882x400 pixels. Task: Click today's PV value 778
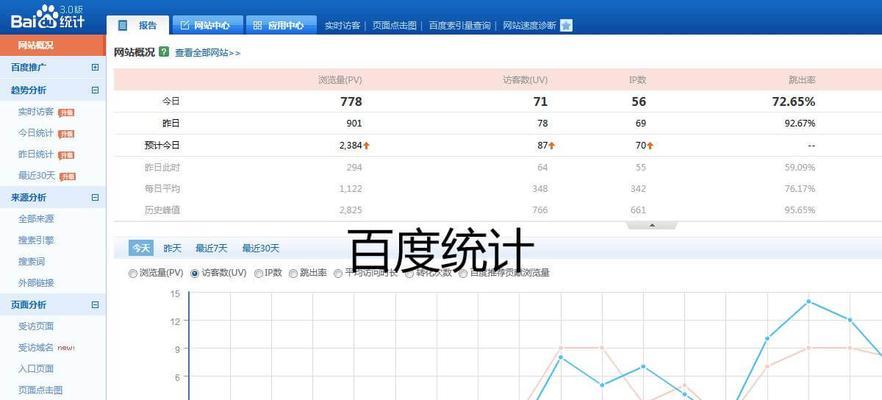tap(351, 102)
